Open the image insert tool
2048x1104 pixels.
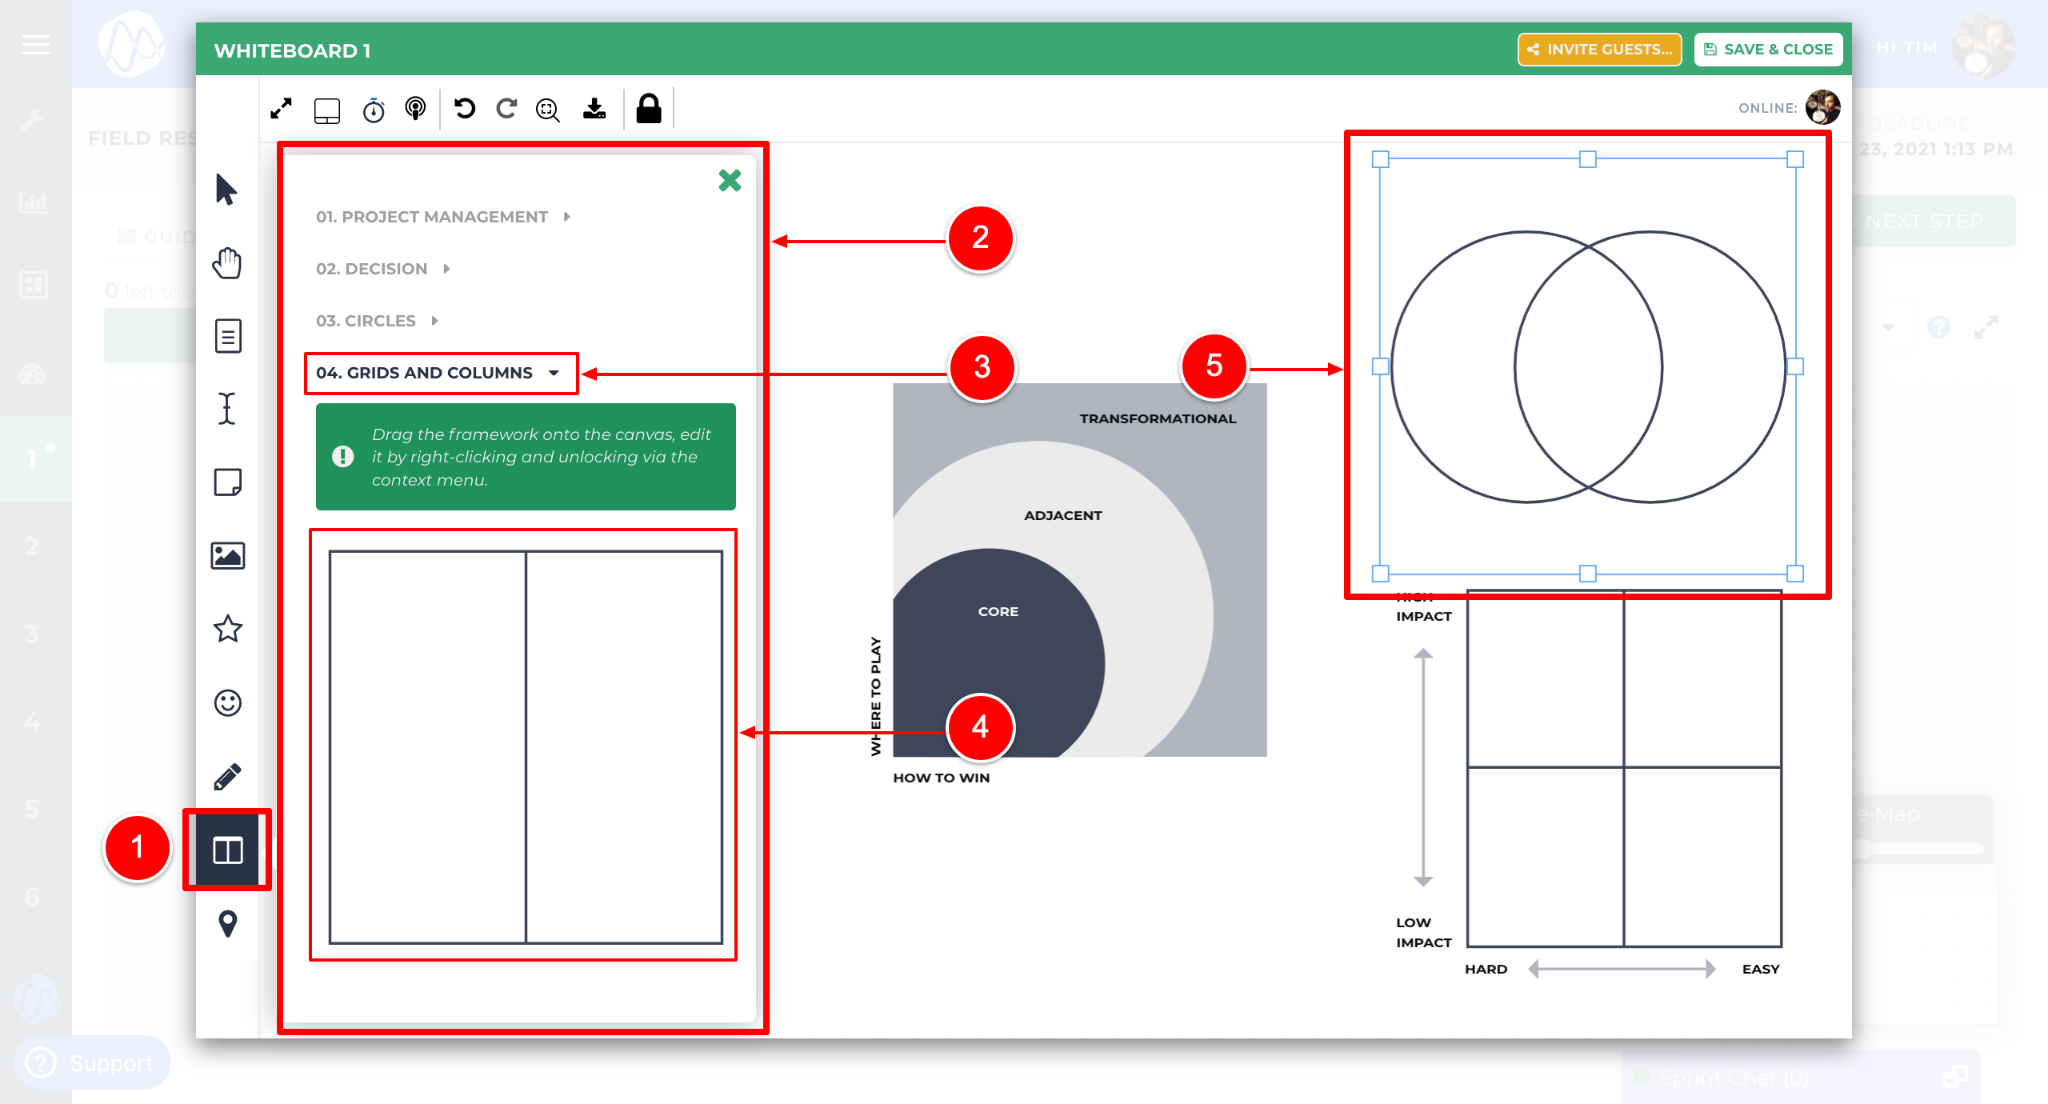[227, 556]
